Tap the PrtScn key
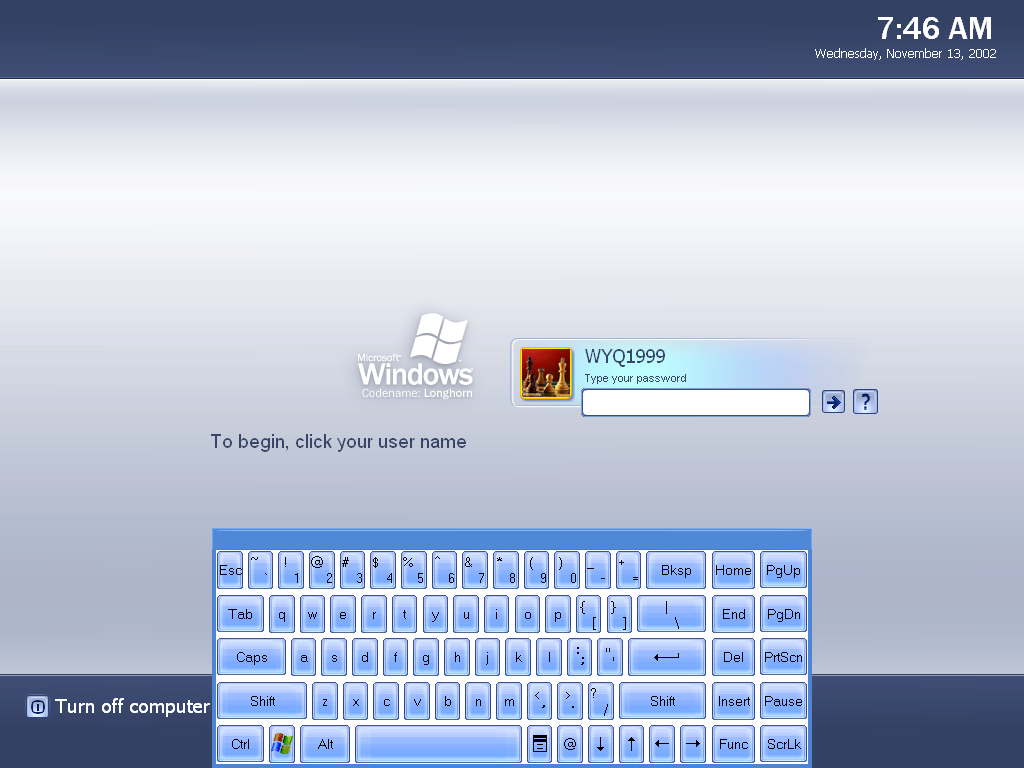 tap(784, 657)
